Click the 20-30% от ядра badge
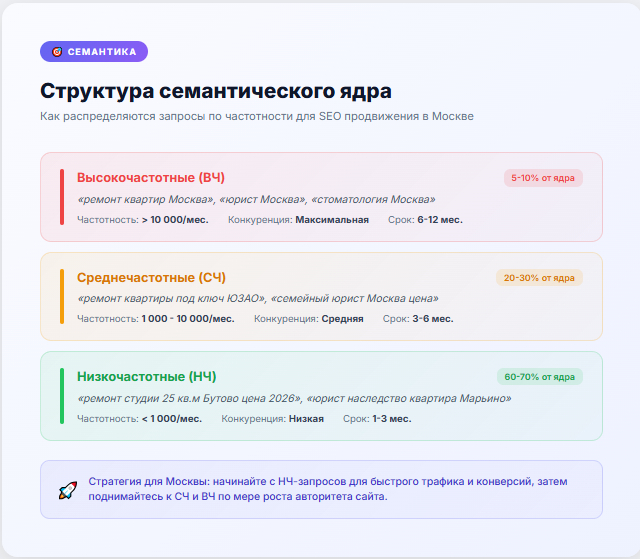Screen dimensions: 640x559 click(539, 278)
